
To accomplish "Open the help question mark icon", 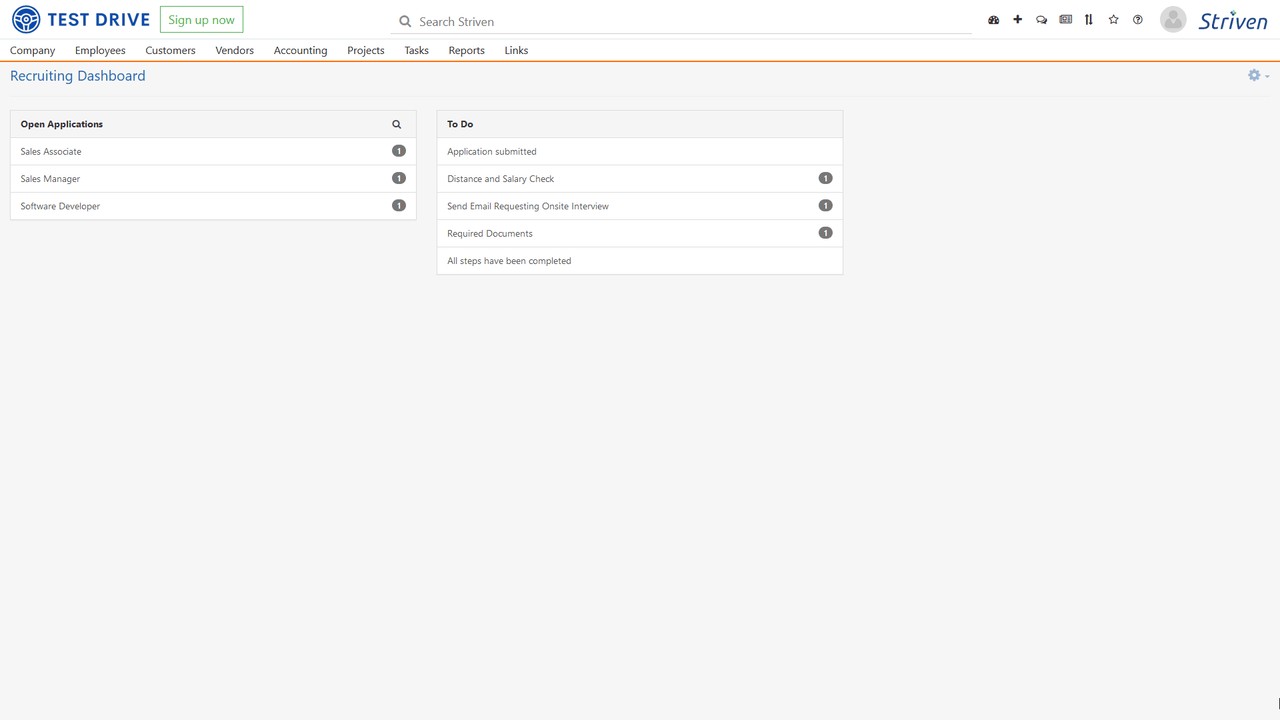I will (1137, 20).
